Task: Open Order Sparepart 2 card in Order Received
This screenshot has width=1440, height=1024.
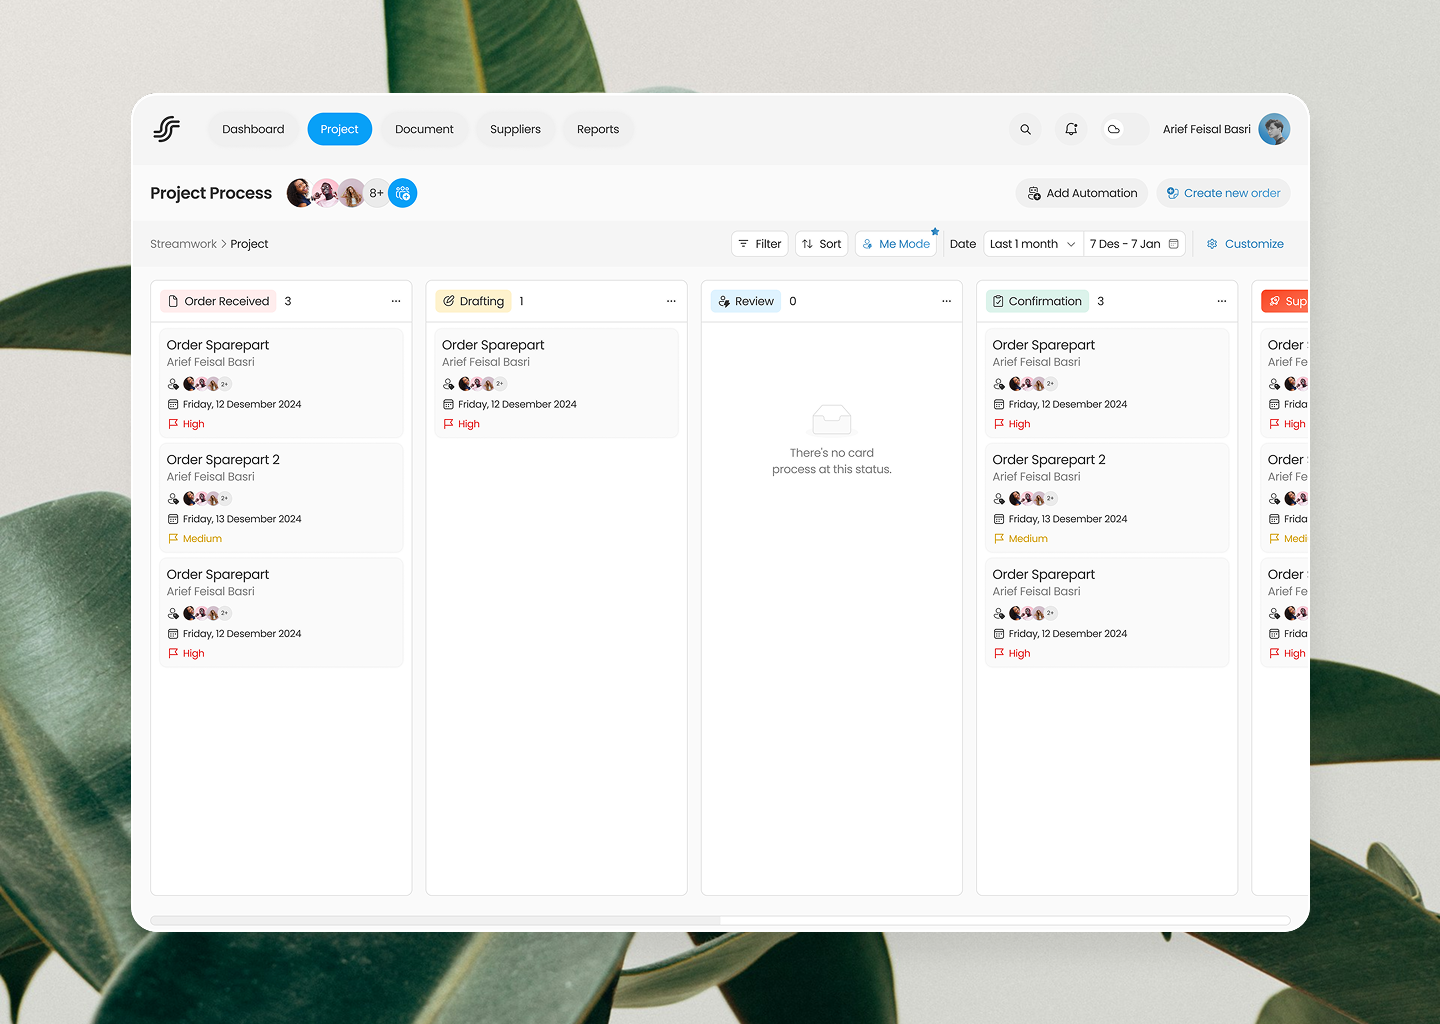Action: coord(281,498)
